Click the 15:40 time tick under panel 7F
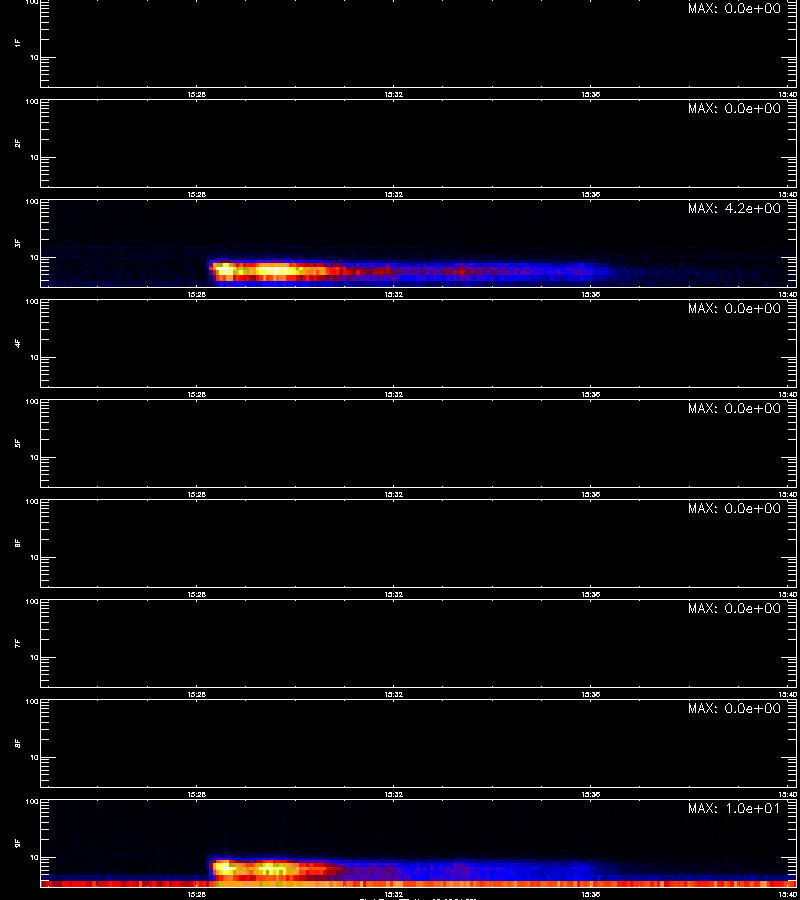Screen dimensions: 800x900 (x=788, y=695)
